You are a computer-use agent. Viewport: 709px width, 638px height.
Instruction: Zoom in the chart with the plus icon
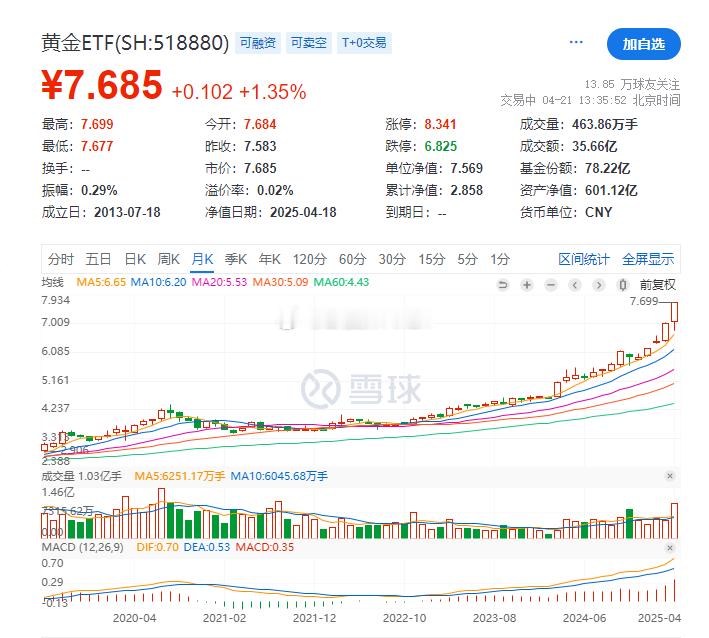527,285
